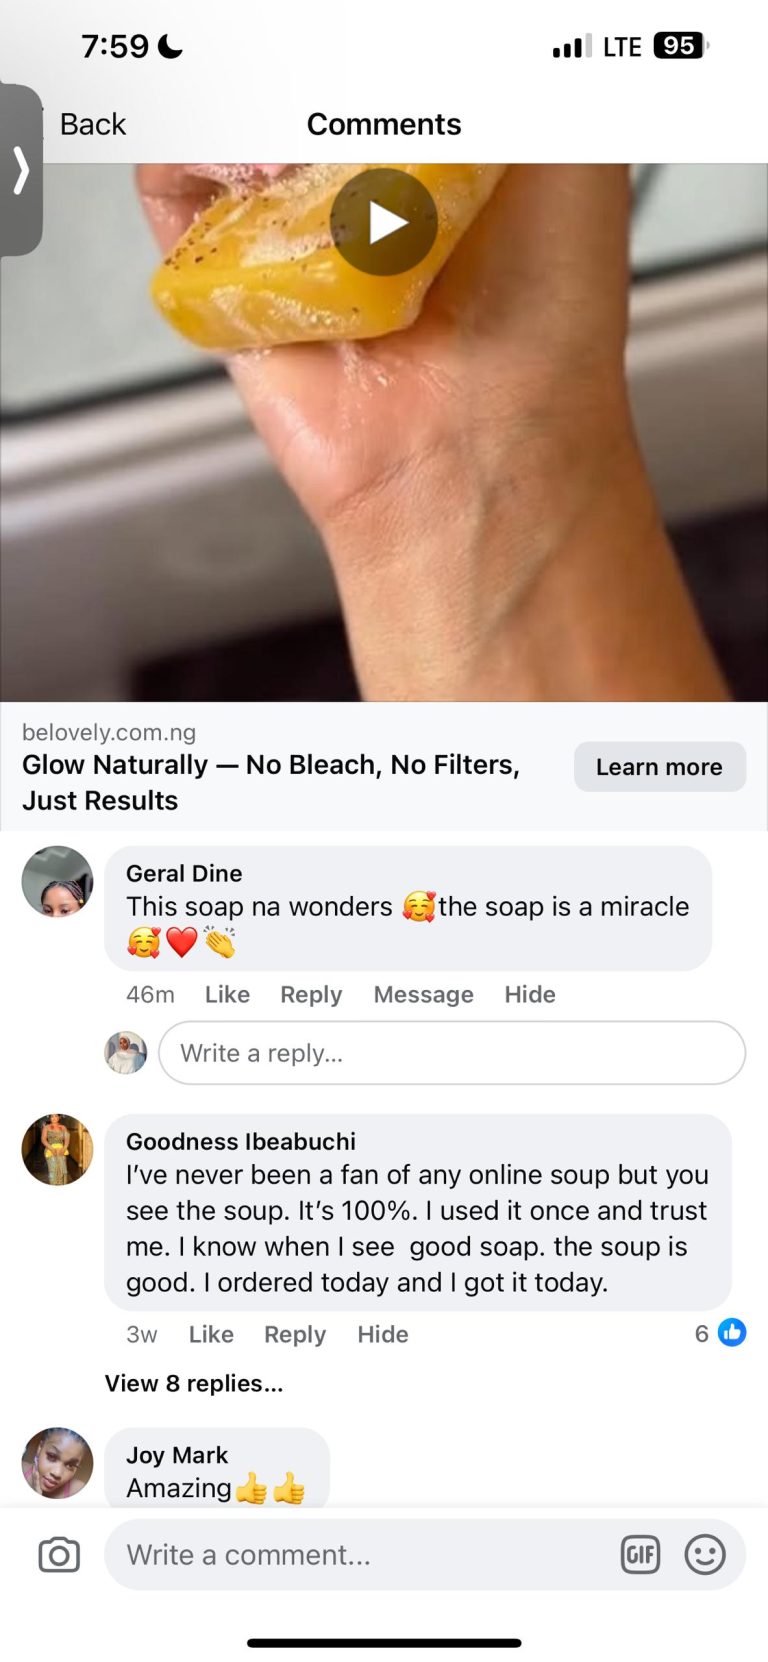The image size is (768, 1662).
Task: Hide Geral Dine's comment
Action: 529,994
